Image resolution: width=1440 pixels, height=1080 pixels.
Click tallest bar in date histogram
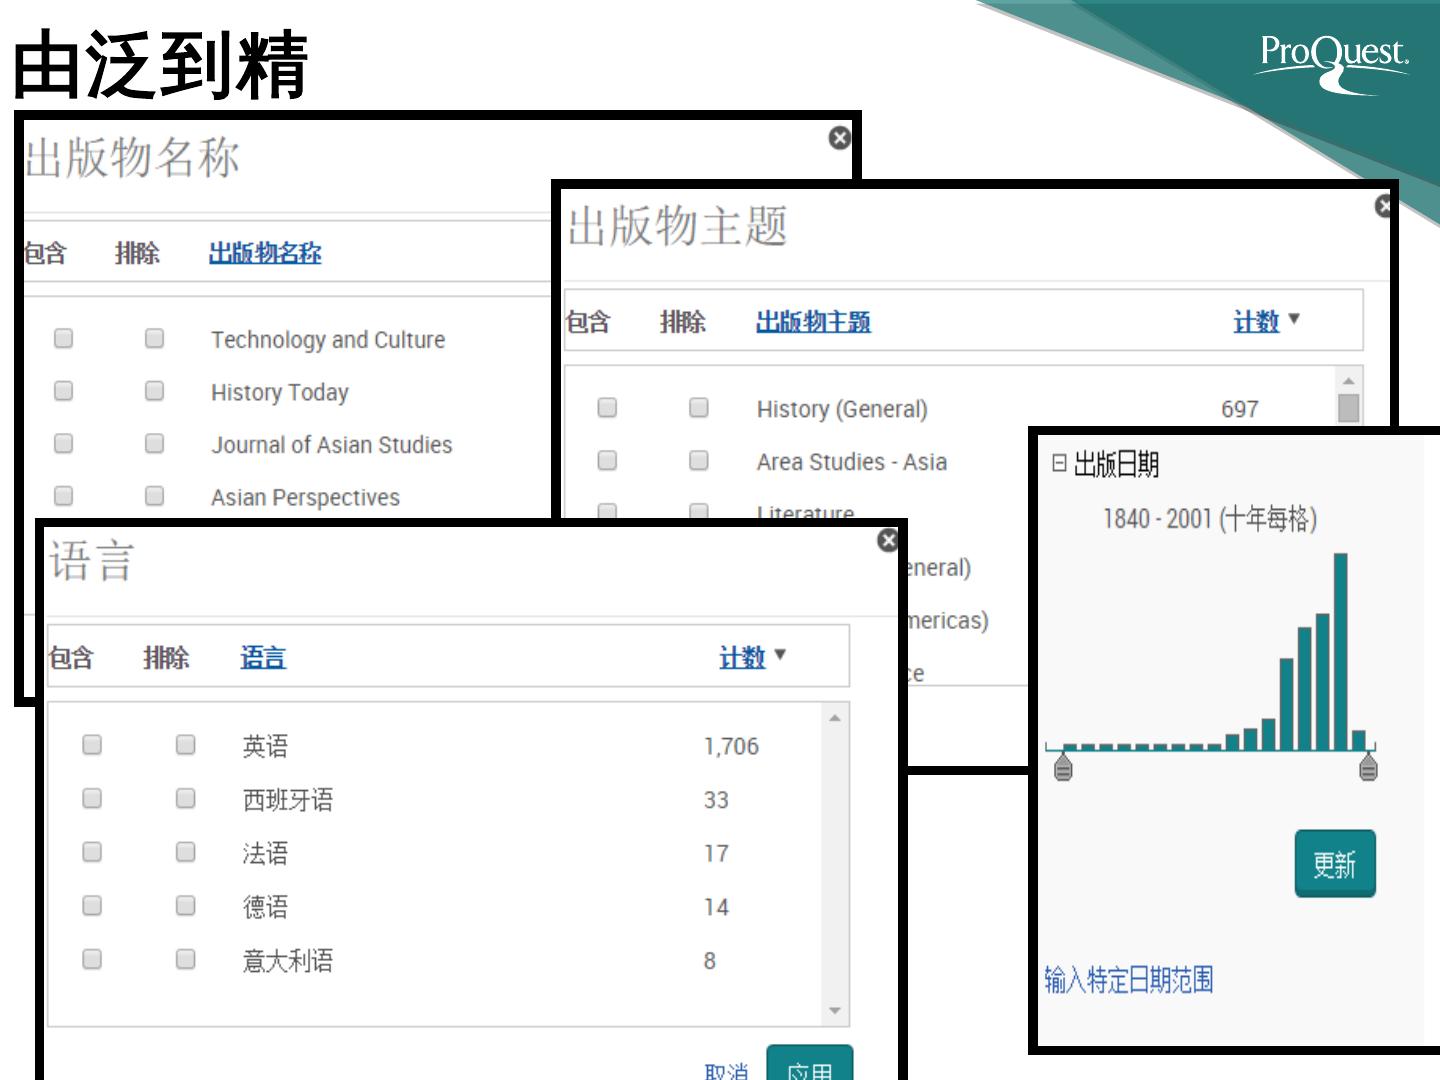coord(1341,650)
